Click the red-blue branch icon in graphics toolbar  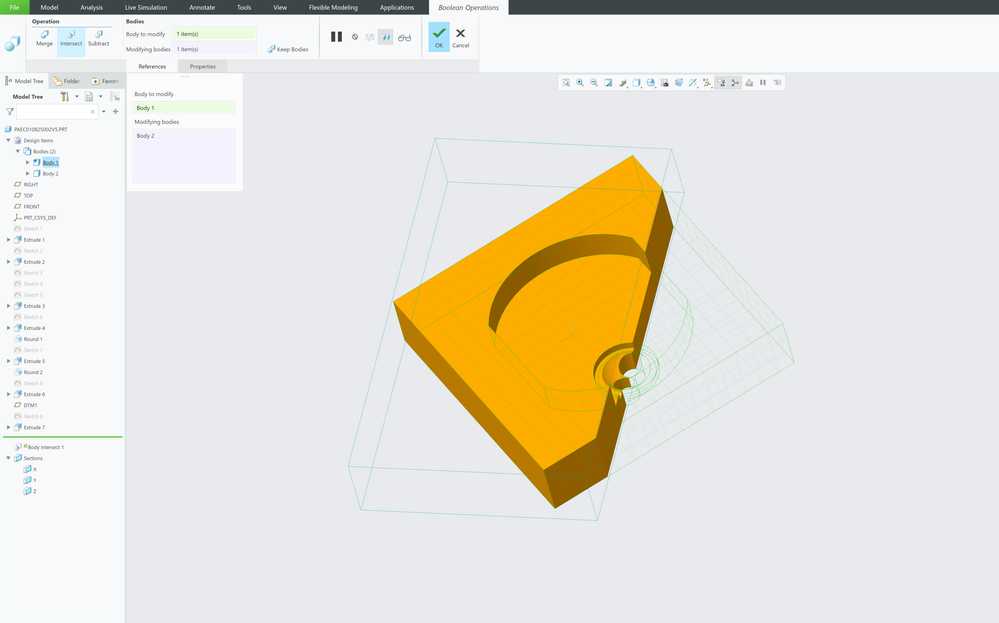tap(735, 83)
